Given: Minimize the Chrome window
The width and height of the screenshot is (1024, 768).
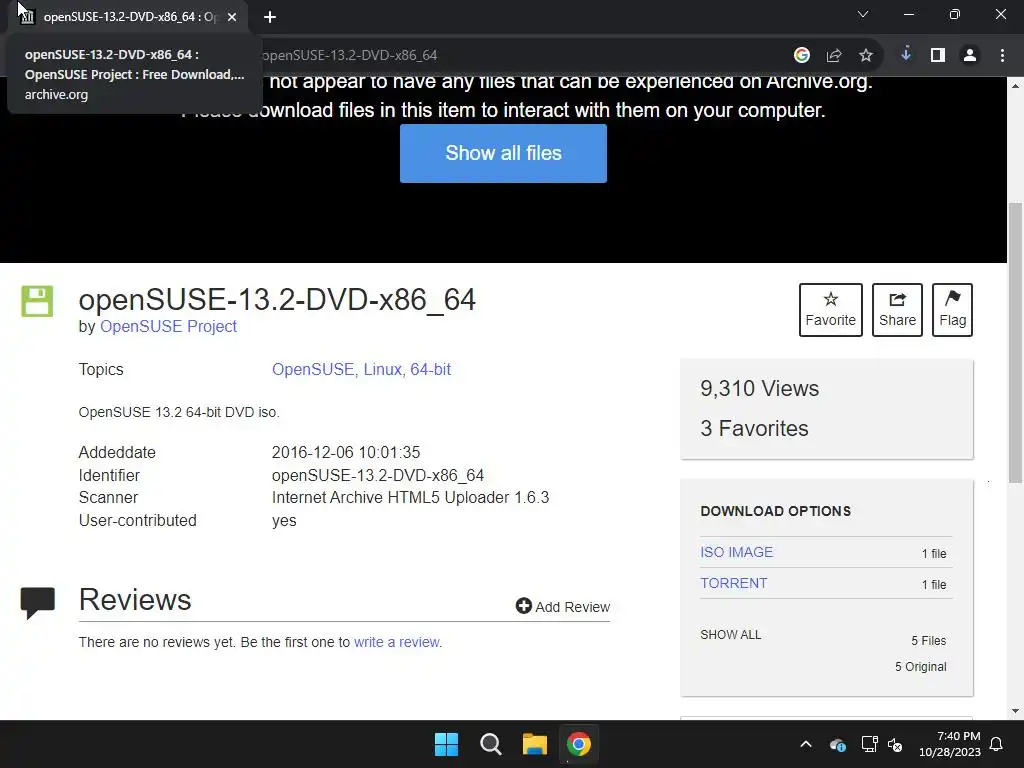Looking at the screenshot, I should (x=908, y=14).
